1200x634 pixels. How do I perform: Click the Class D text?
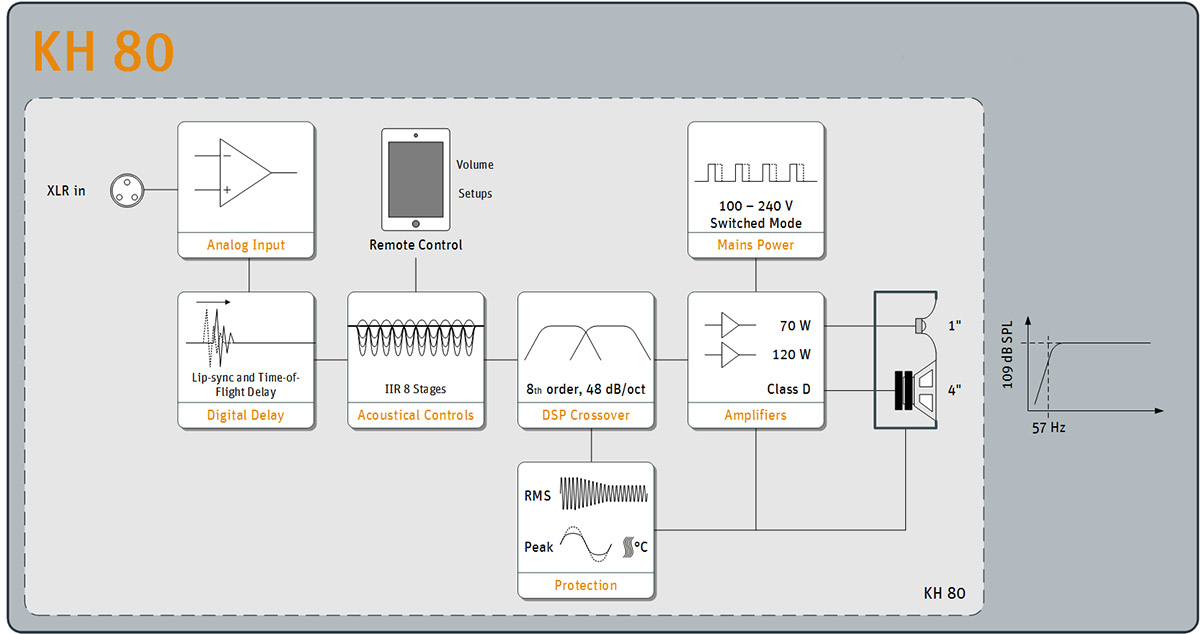[x=788, y=389]
